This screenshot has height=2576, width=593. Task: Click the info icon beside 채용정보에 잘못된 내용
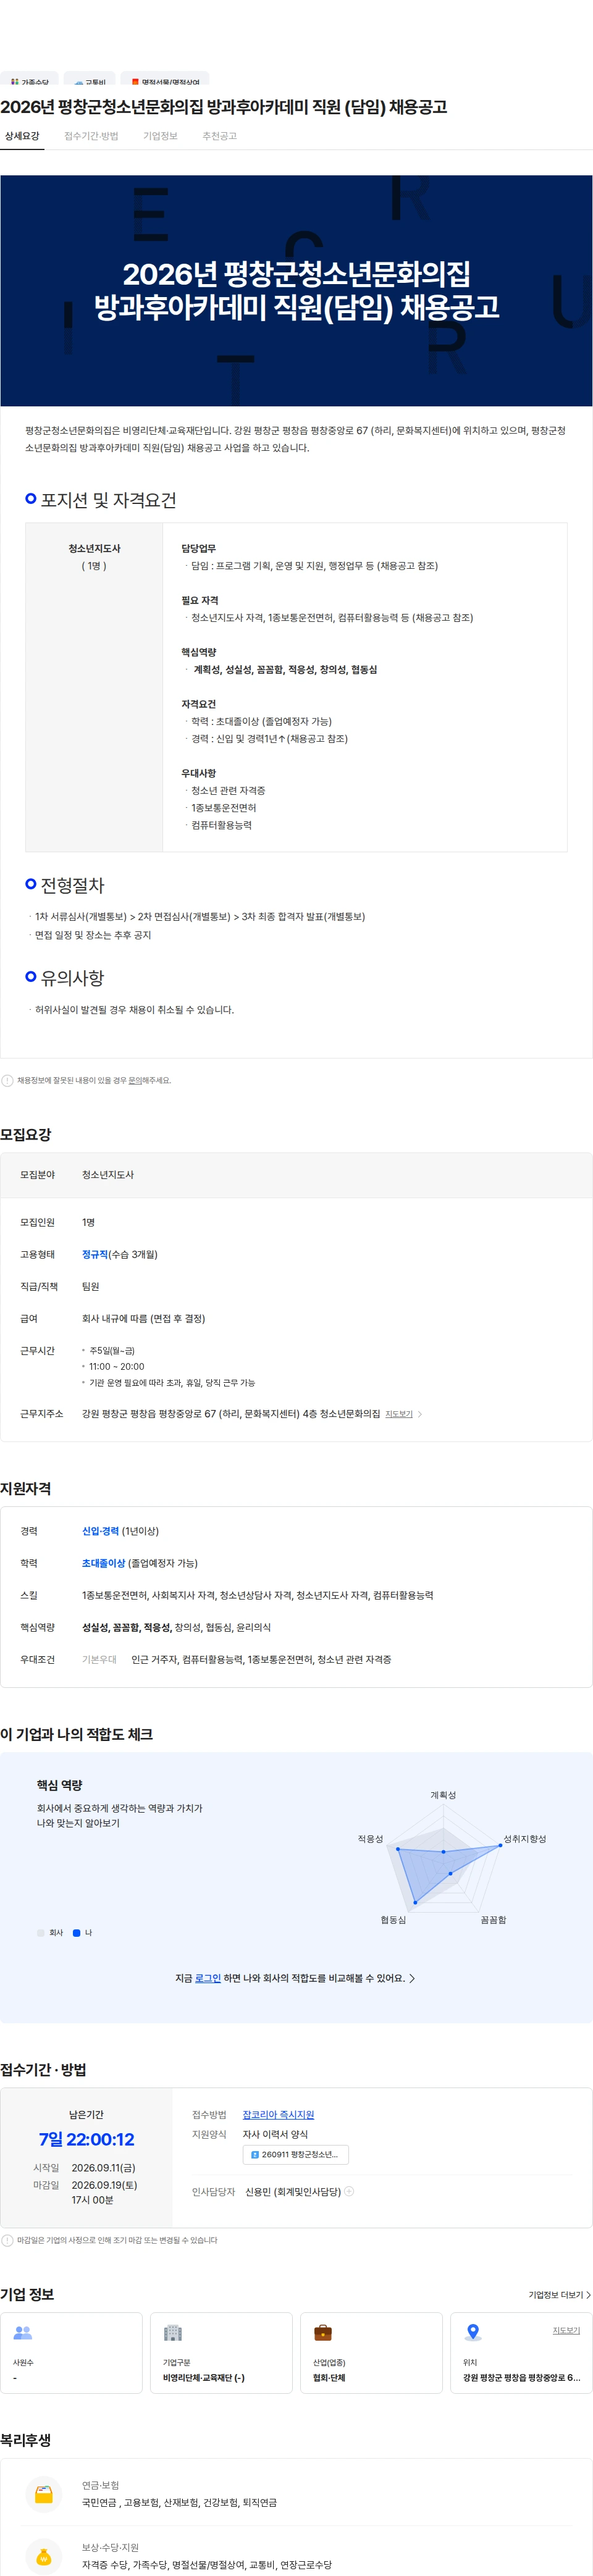coord(8,1080)
